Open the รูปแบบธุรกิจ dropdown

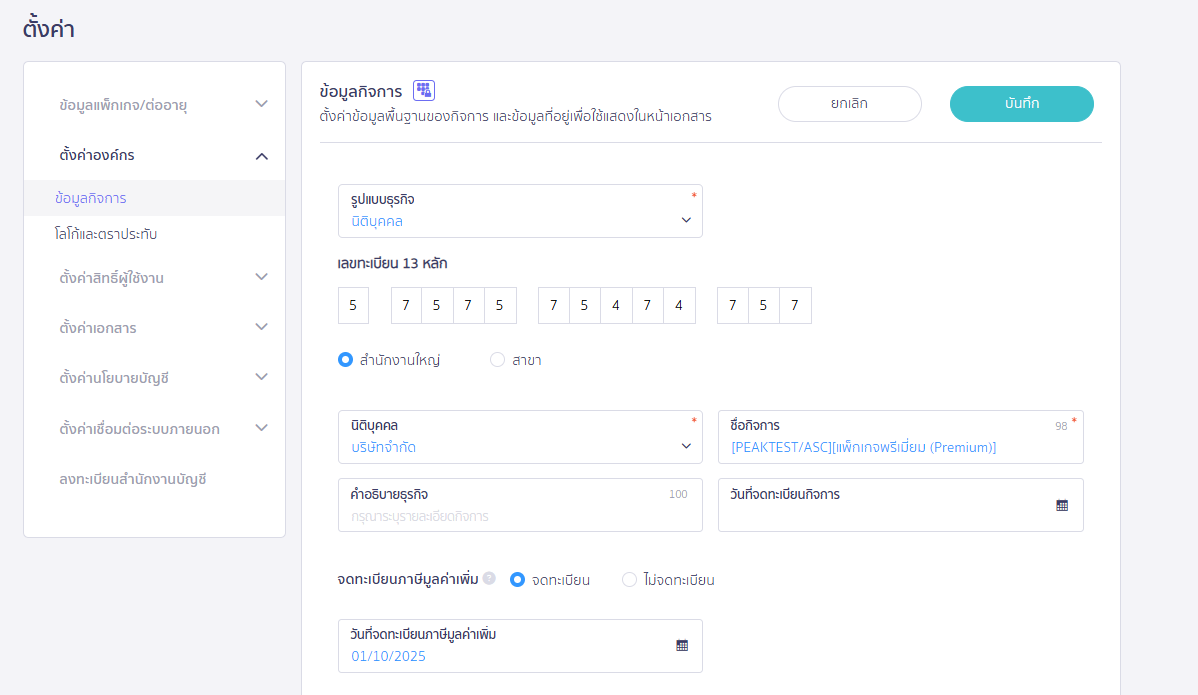coord(520,211)
